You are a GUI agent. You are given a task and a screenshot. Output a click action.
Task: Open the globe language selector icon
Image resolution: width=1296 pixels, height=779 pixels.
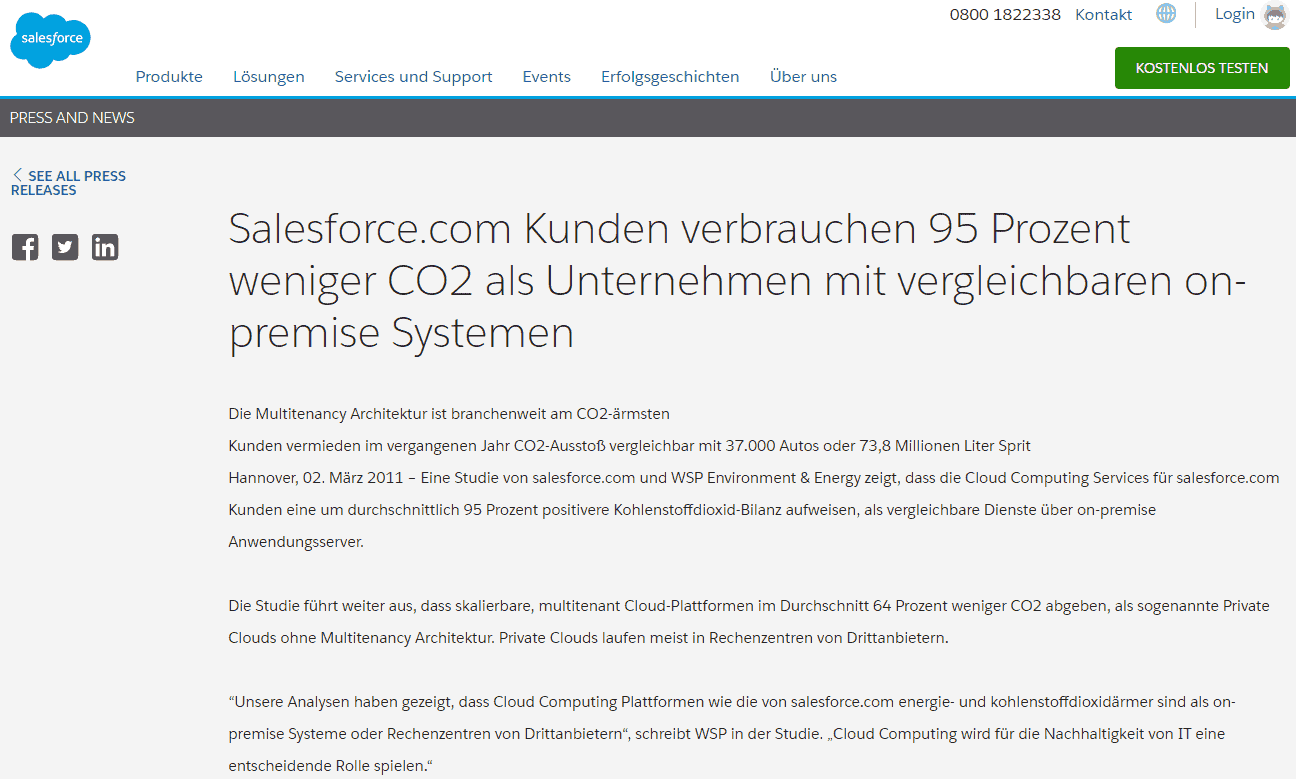point(1166,14)
